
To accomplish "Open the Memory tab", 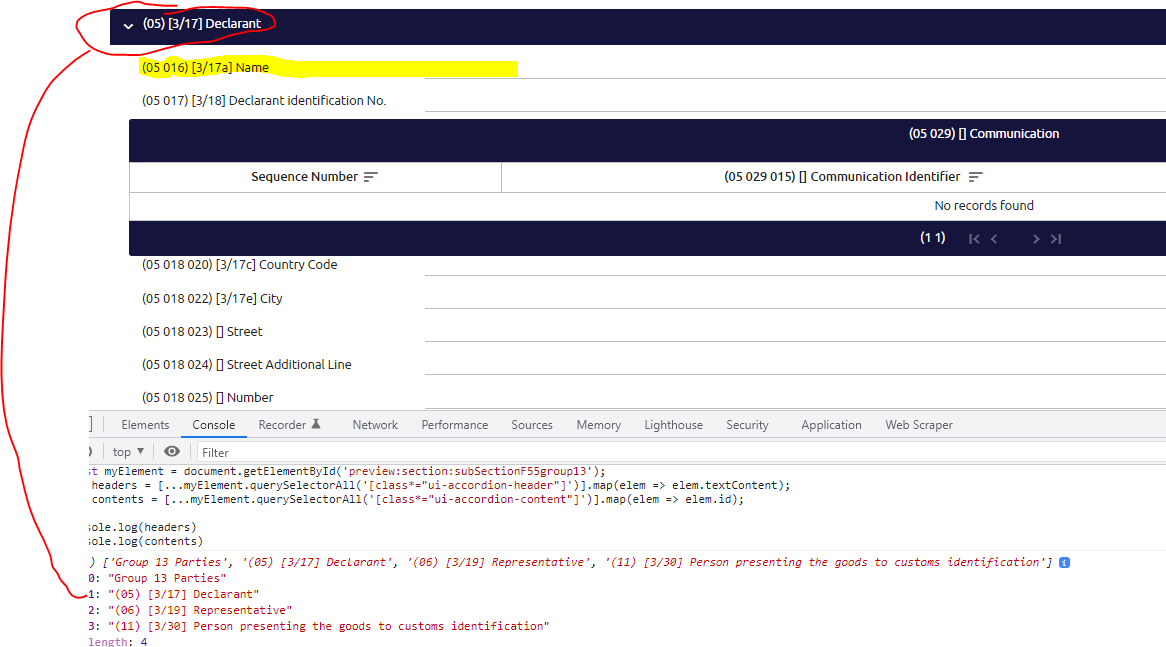I will tap(599, 425).
